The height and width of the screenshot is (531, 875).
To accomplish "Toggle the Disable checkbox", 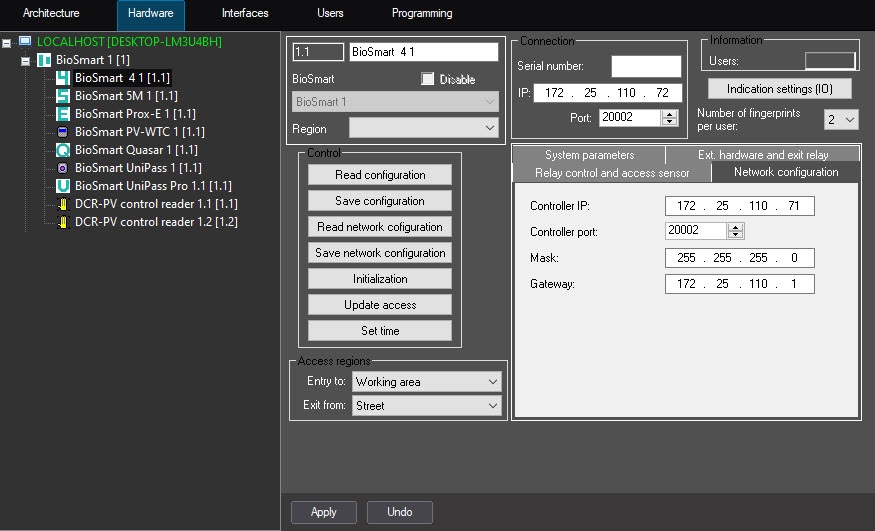I will (x=428, y=79).
